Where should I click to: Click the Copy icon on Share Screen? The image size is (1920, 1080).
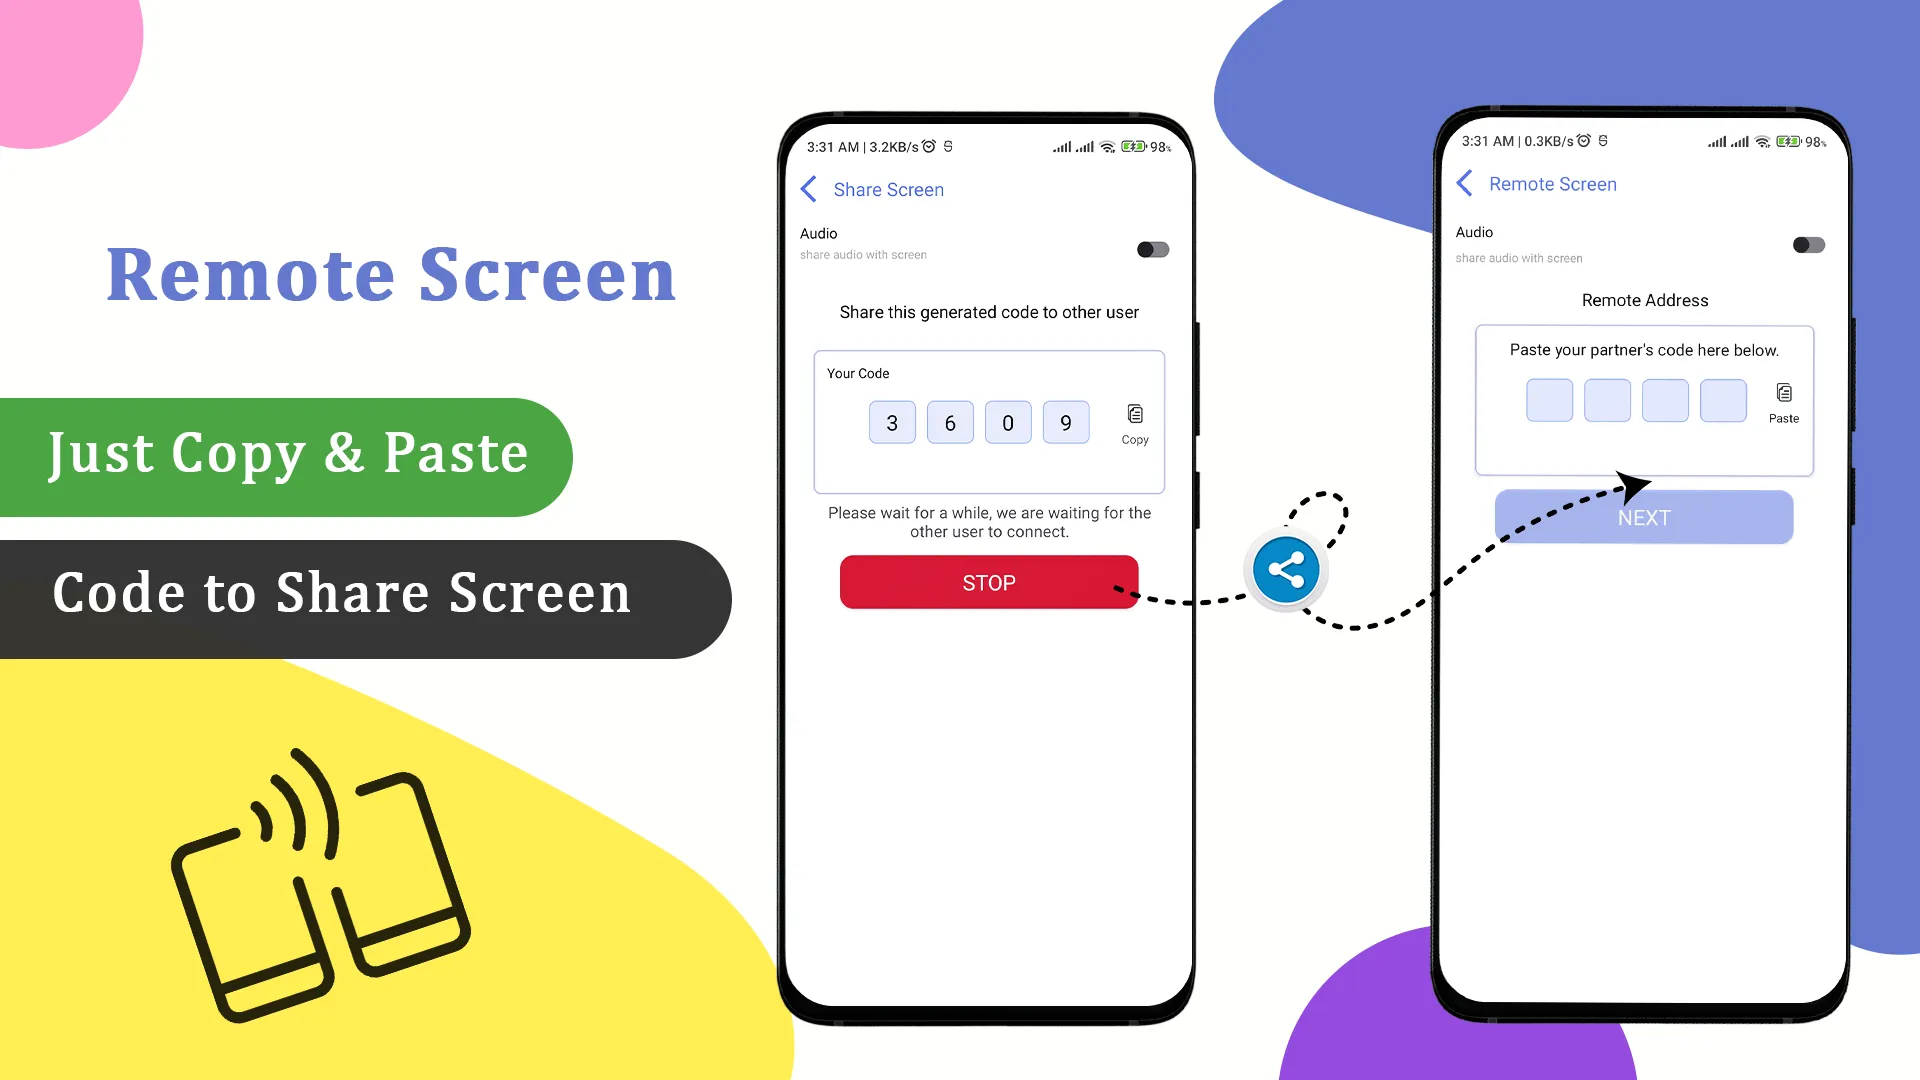click(1134, 414)
